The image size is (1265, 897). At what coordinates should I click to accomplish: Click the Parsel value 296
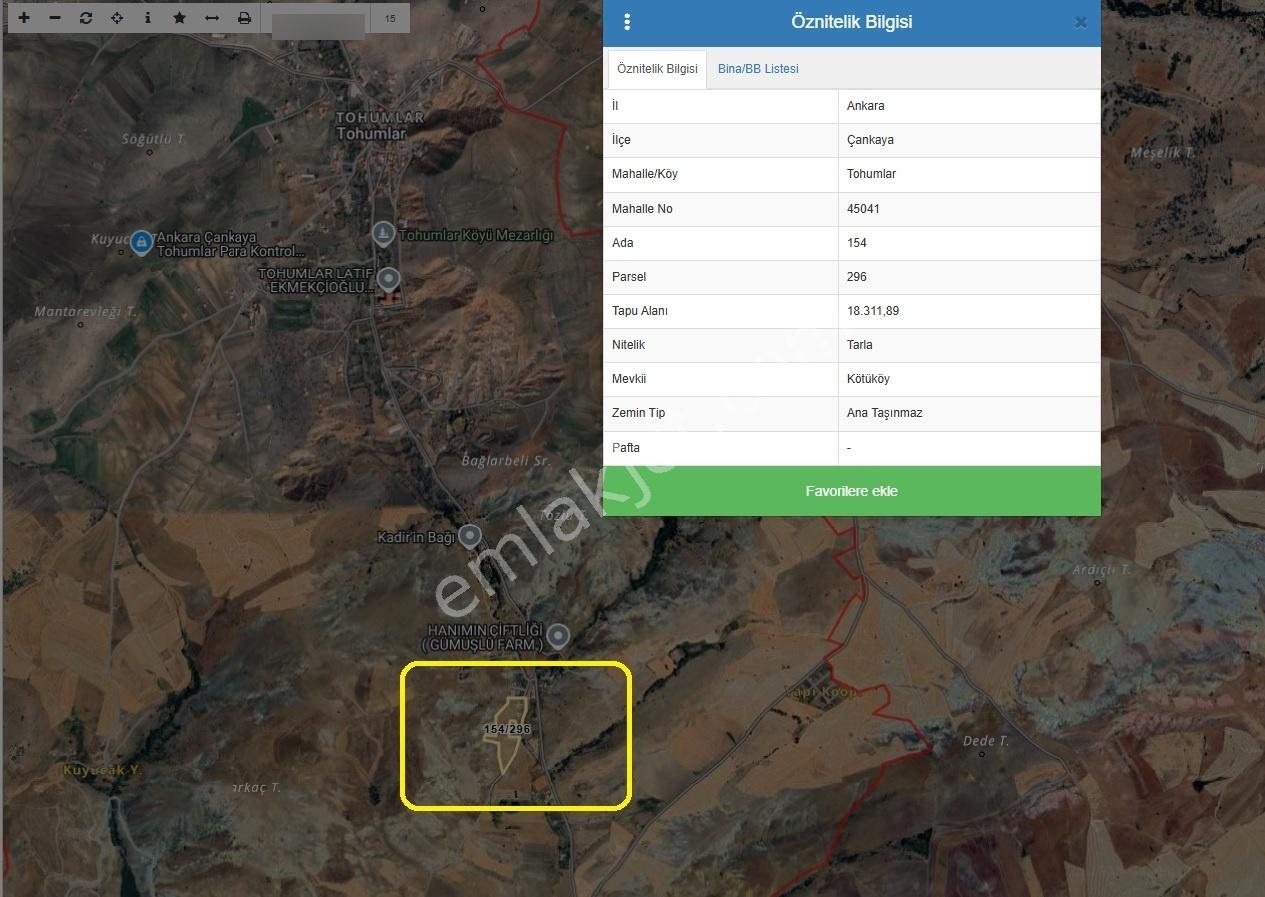(x=857, y=277)
